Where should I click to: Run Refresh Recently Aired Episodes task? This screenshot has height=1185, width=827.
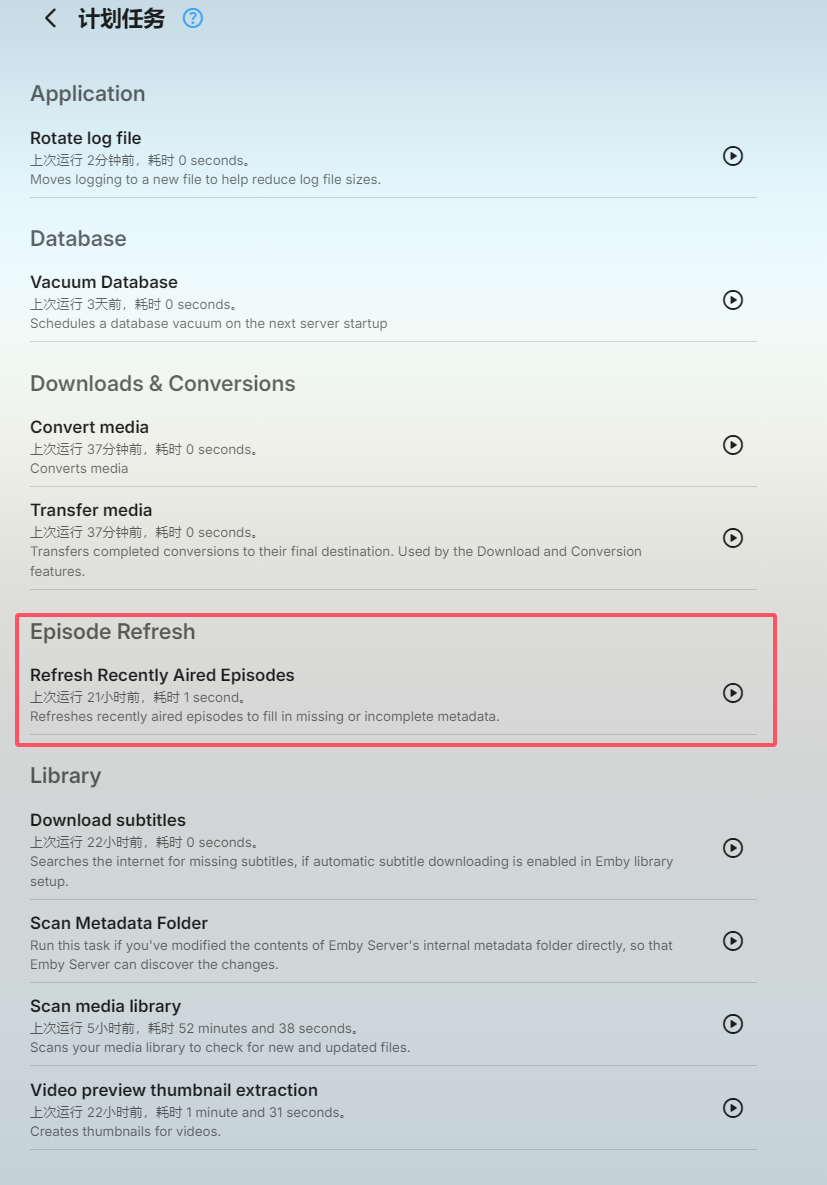(733, 693)
